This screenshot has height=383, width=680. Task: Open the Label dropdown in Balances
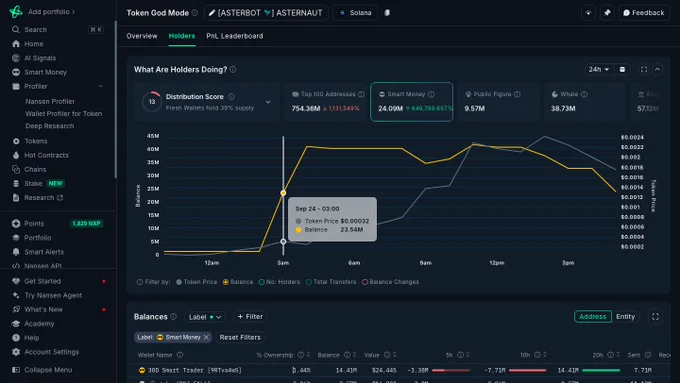pyautogui.click(x=205, y=317)
